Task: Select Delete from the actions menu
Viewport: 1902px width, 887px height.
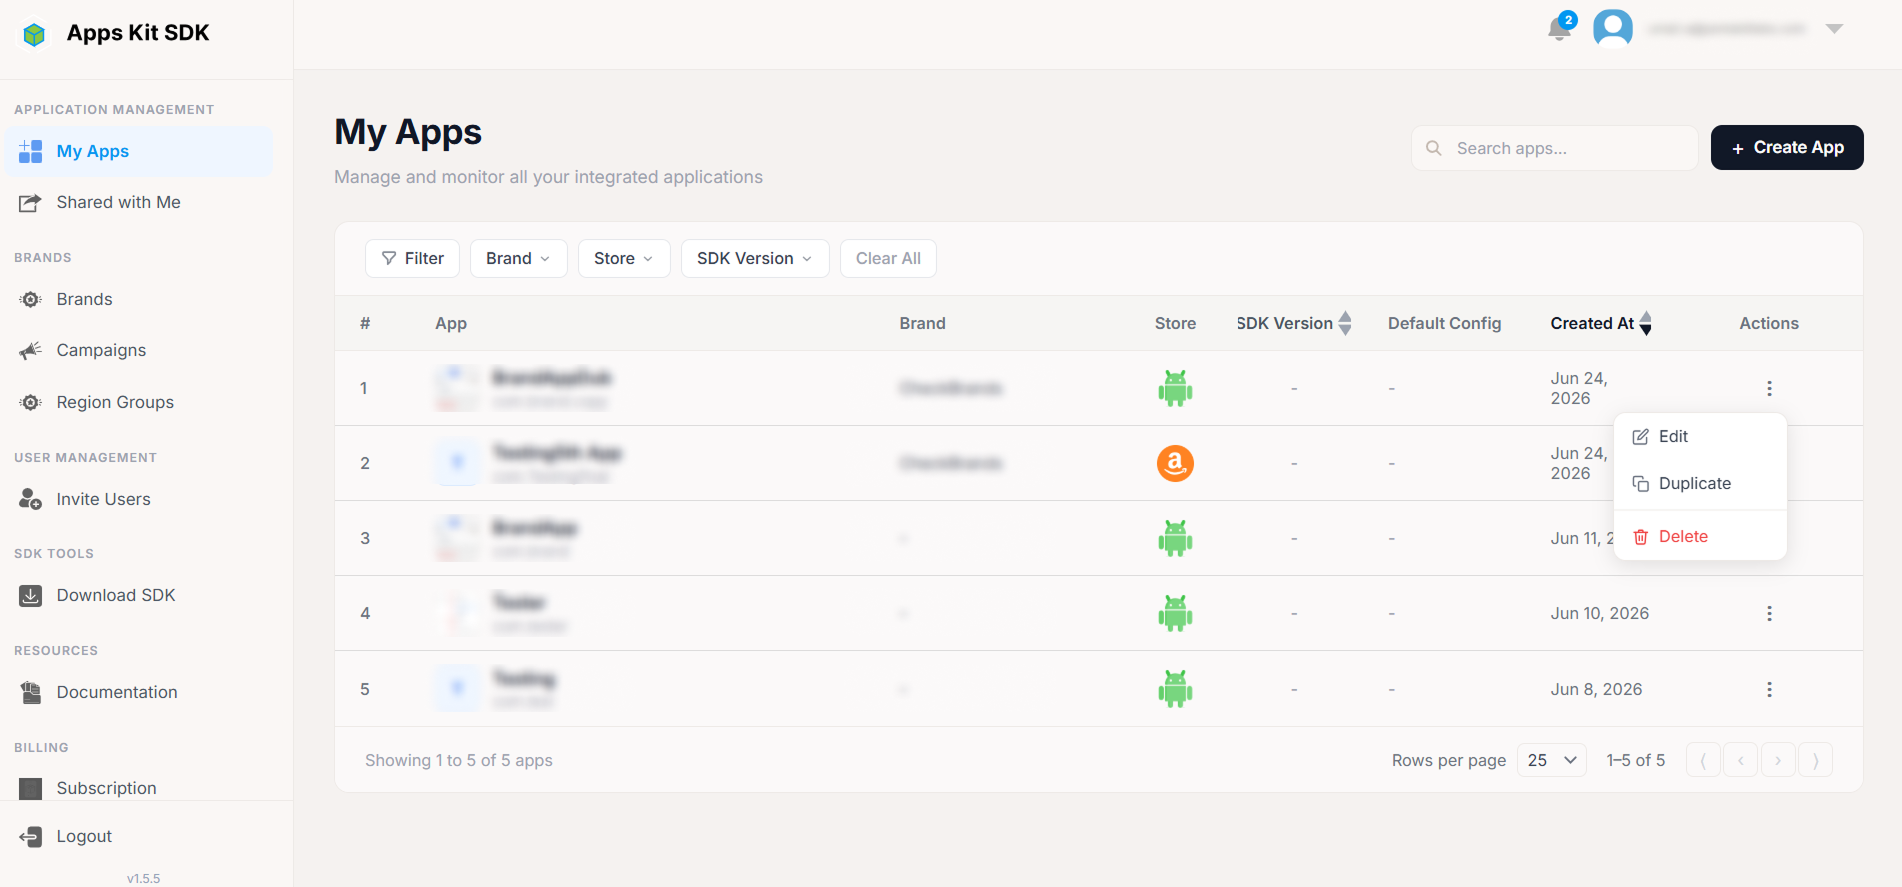Action: 1700,537
